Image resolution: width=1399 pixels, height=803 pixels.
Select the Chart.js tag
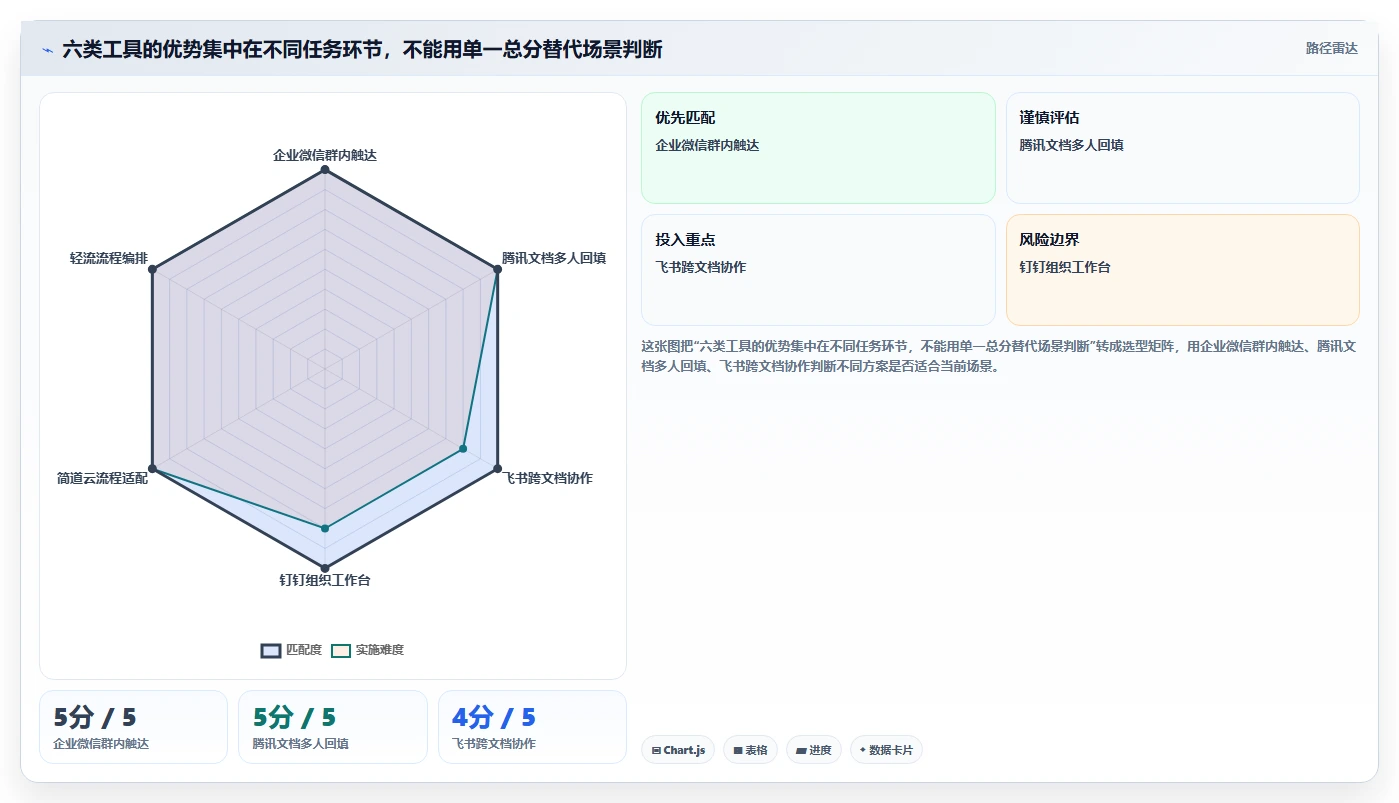point(678,750)
